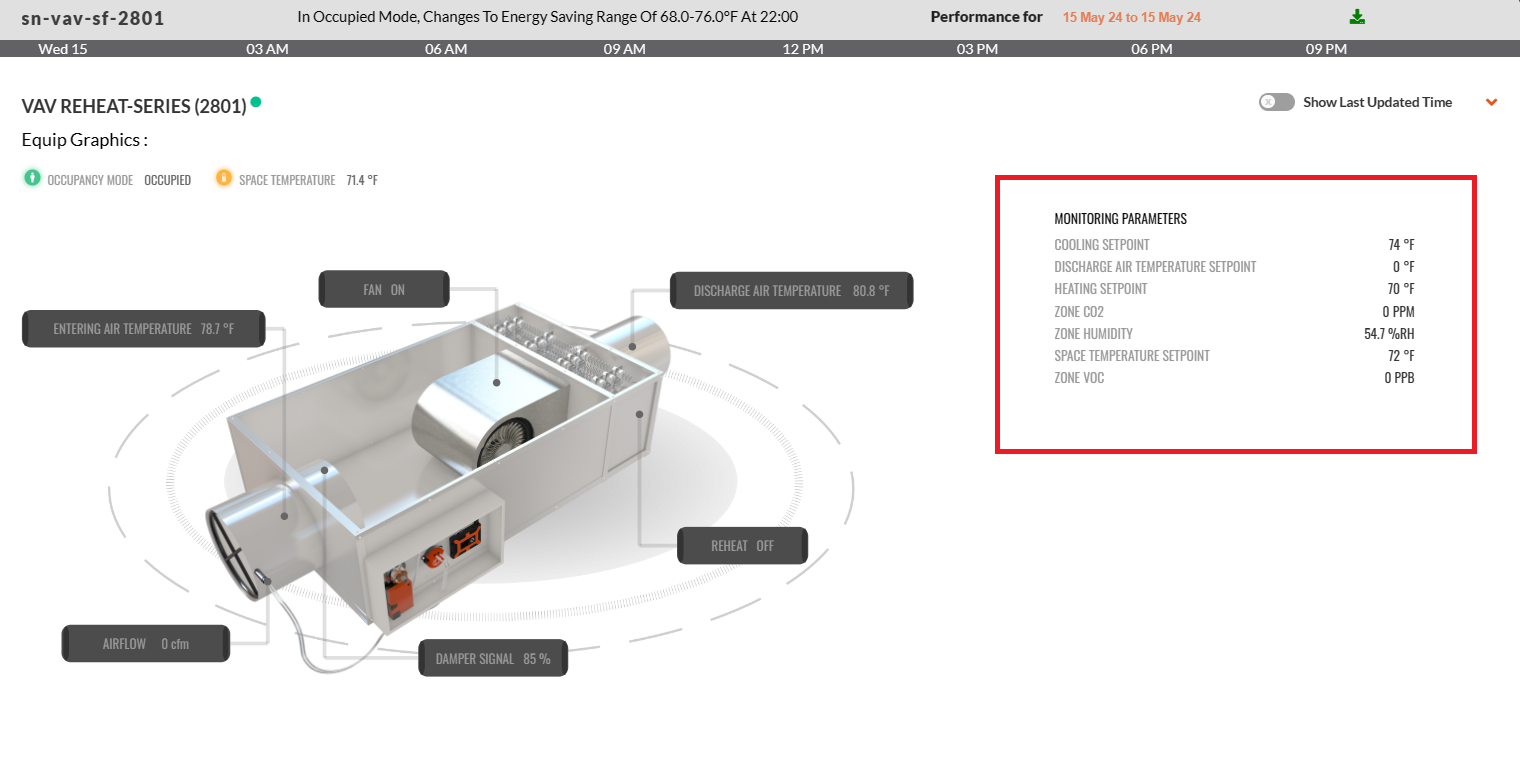The image size is (1520, 758).
Task: Toggle Show Last Updated Time switch
Action: [1276, 102]
